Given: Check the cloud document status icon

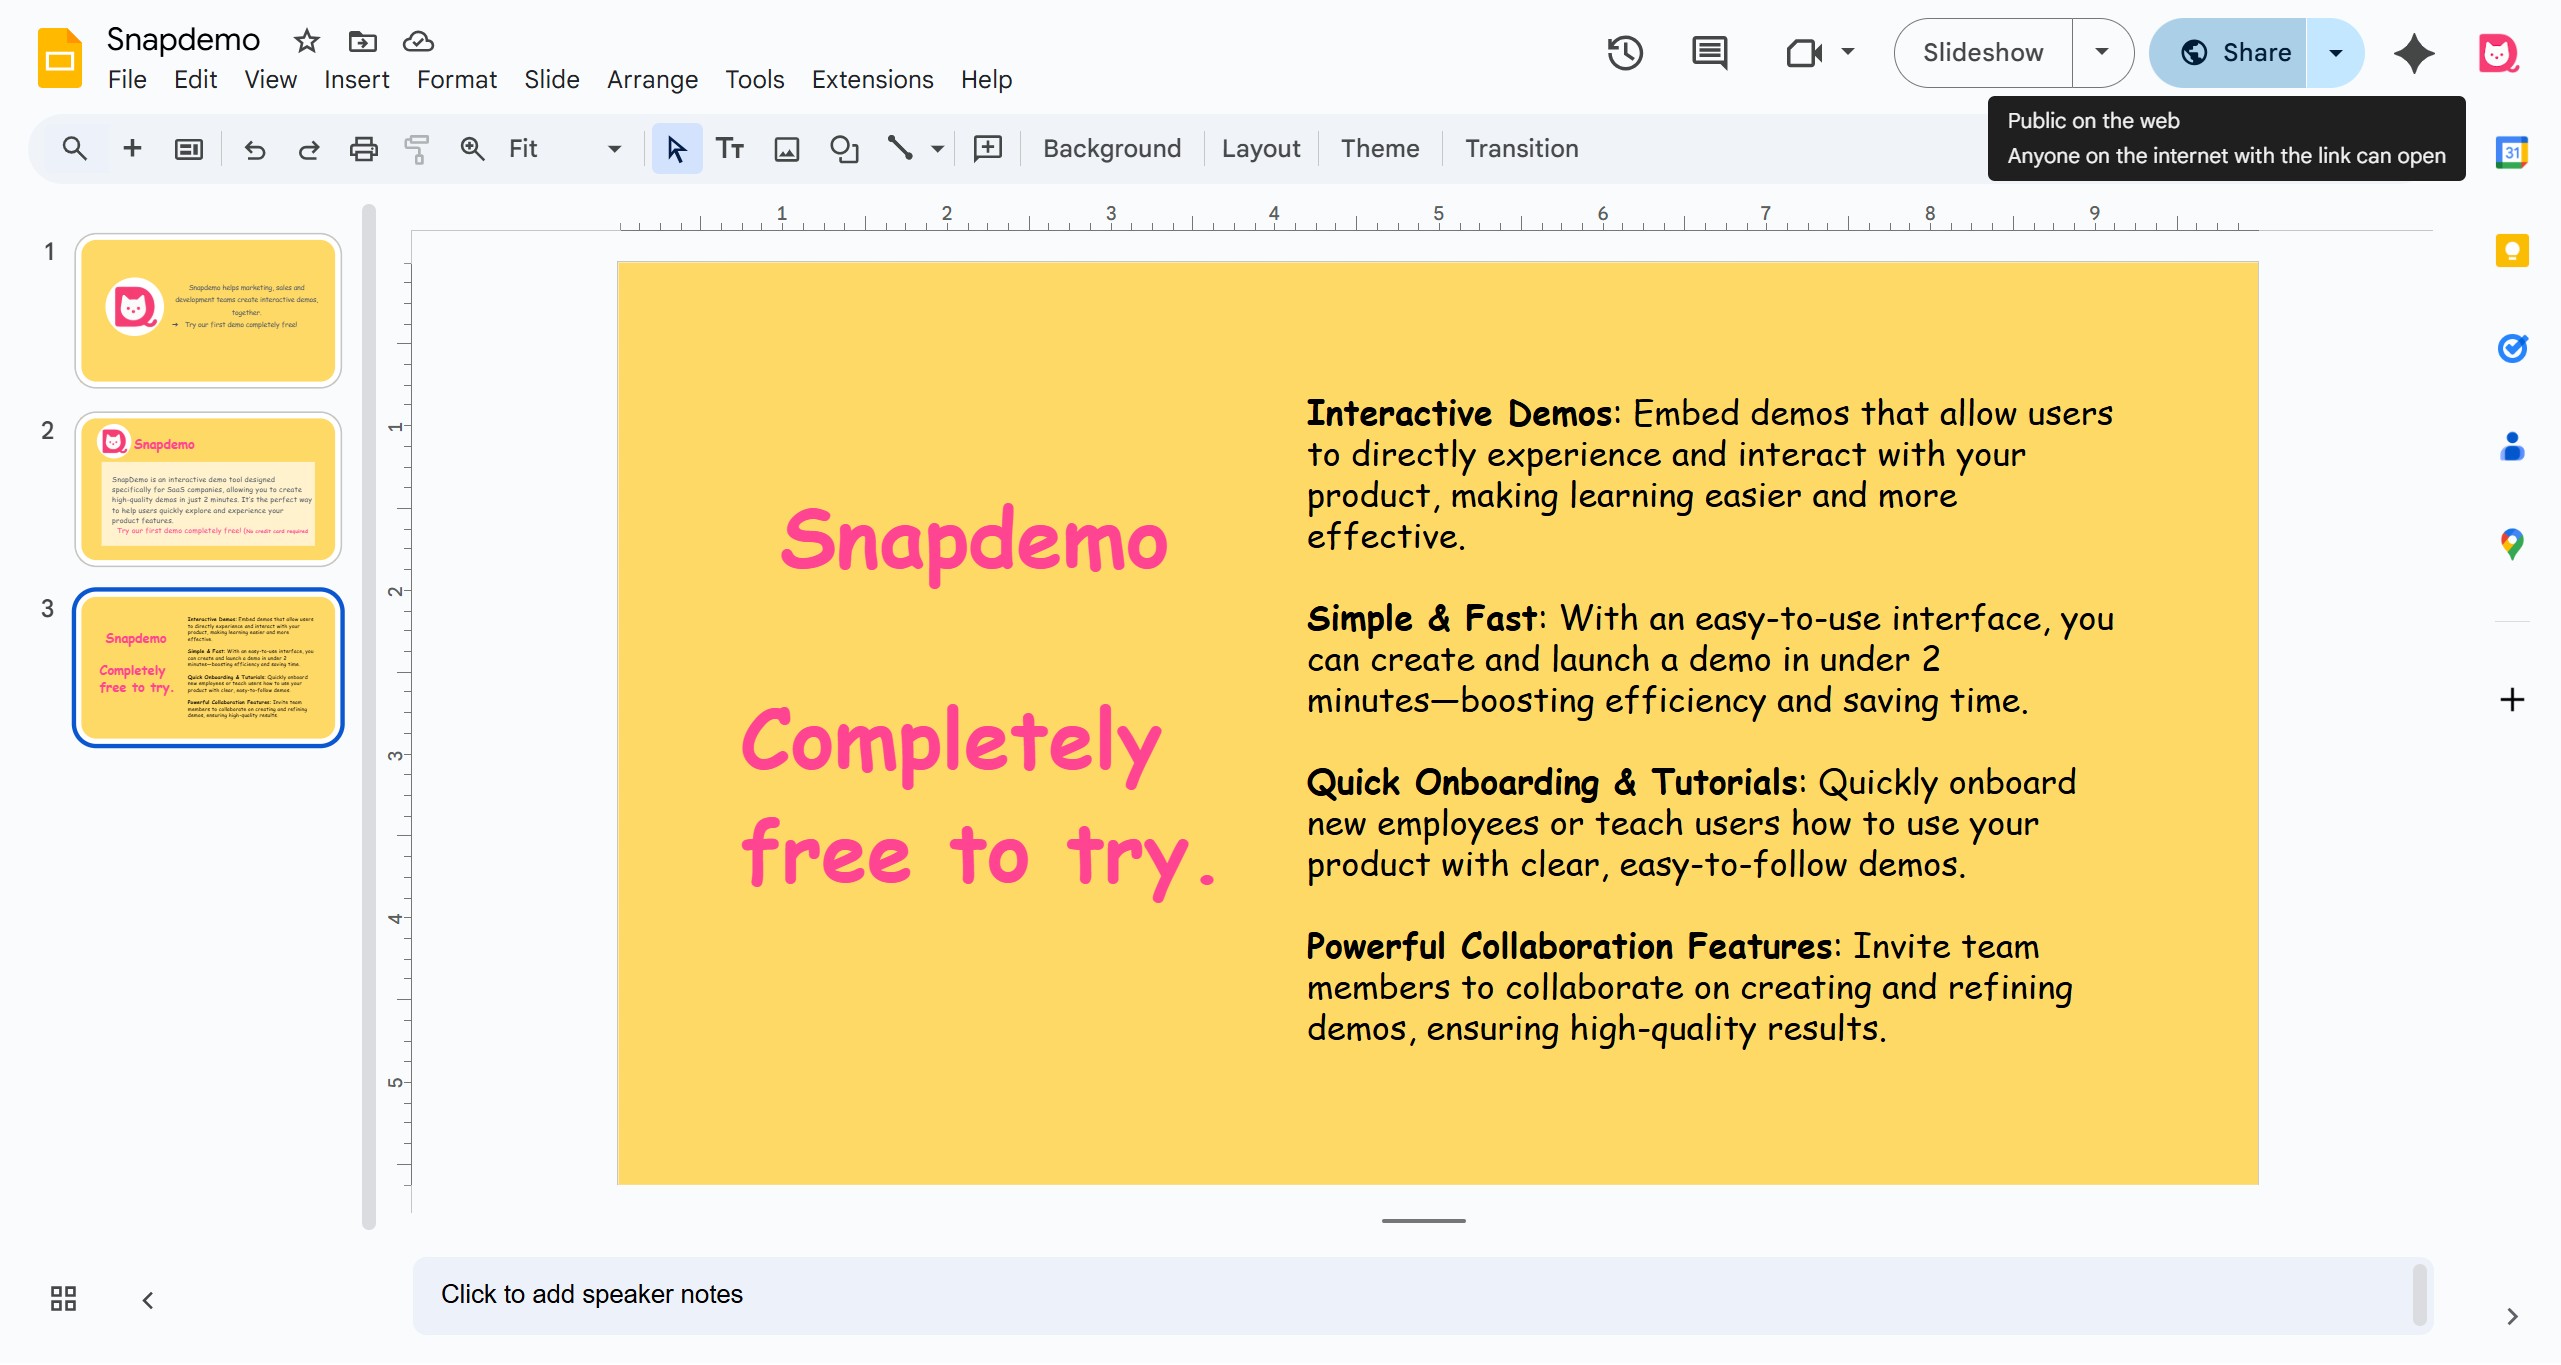Looking at the screenshot, I should pos(418,41).
